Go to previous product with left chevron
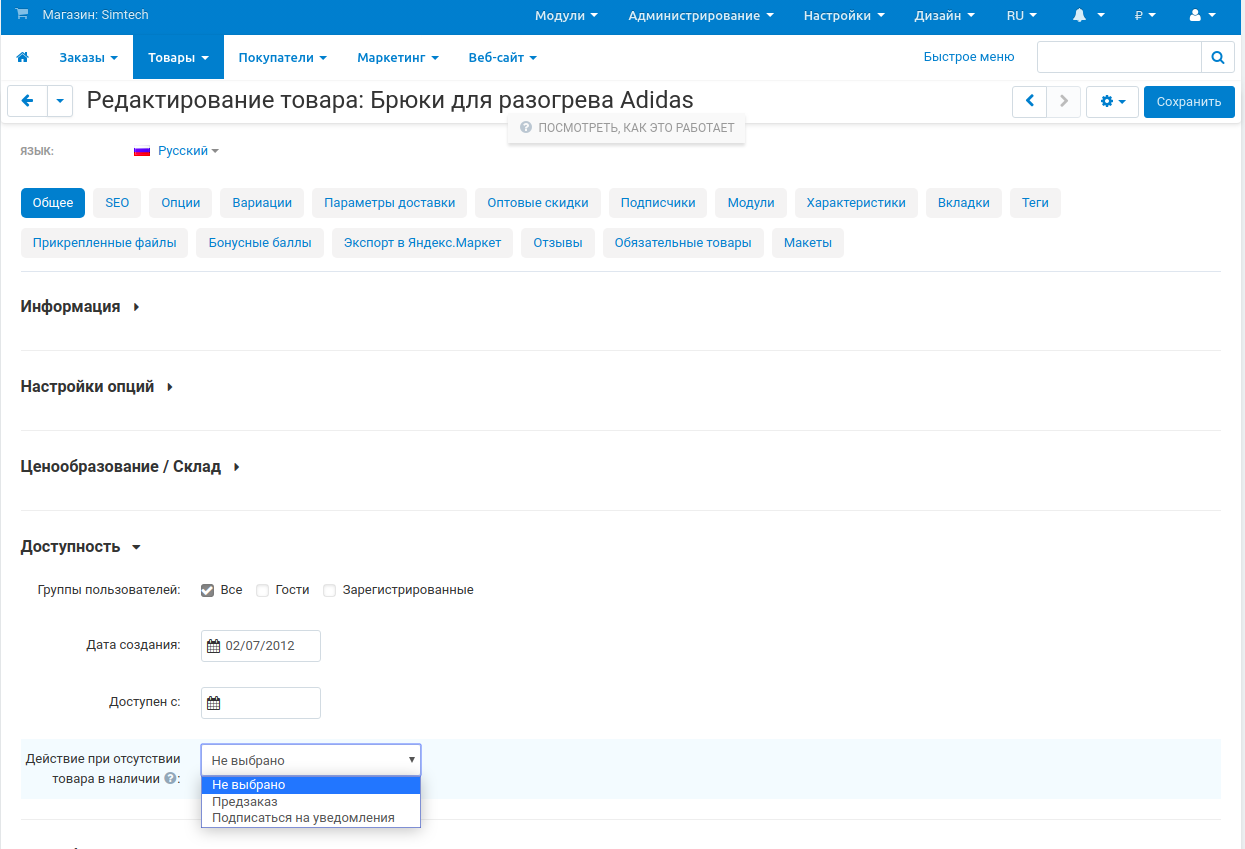1245x849 pixels. [1029, 101]
